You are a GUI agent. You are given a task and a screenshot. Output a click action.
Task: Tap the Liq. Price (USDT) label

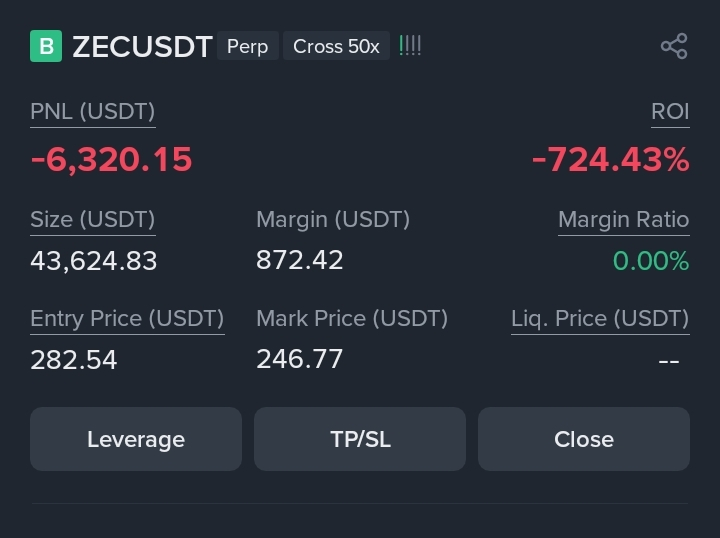[600, 319]
